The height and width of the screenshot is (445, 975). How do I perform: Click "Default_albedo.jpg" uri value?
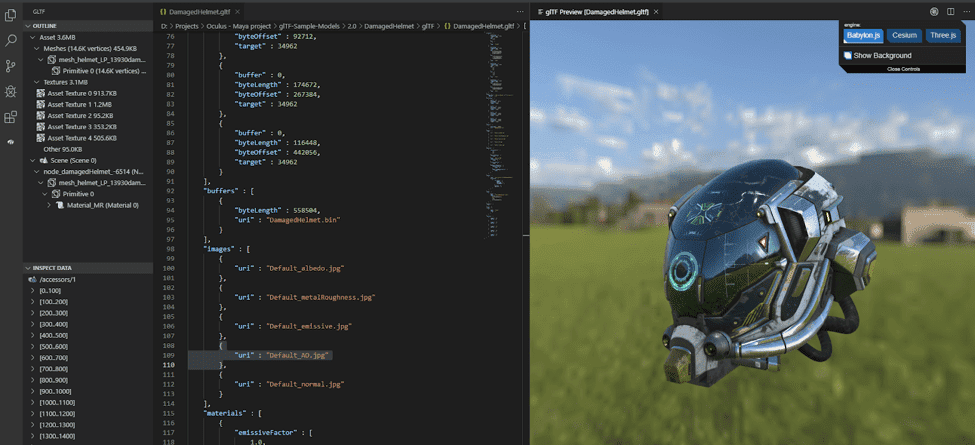[305, 268]
